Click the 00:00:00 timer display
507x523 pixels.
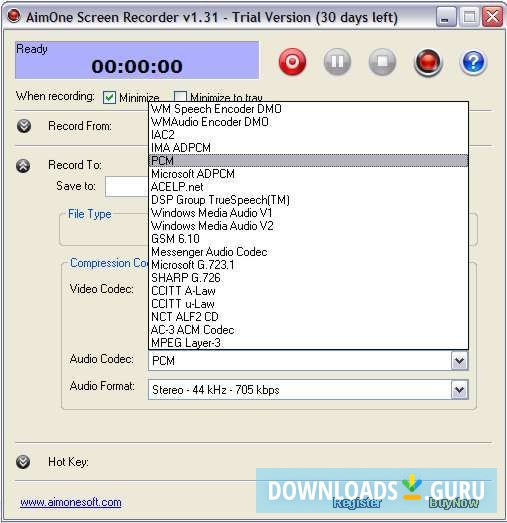click(x=137, y=66)
